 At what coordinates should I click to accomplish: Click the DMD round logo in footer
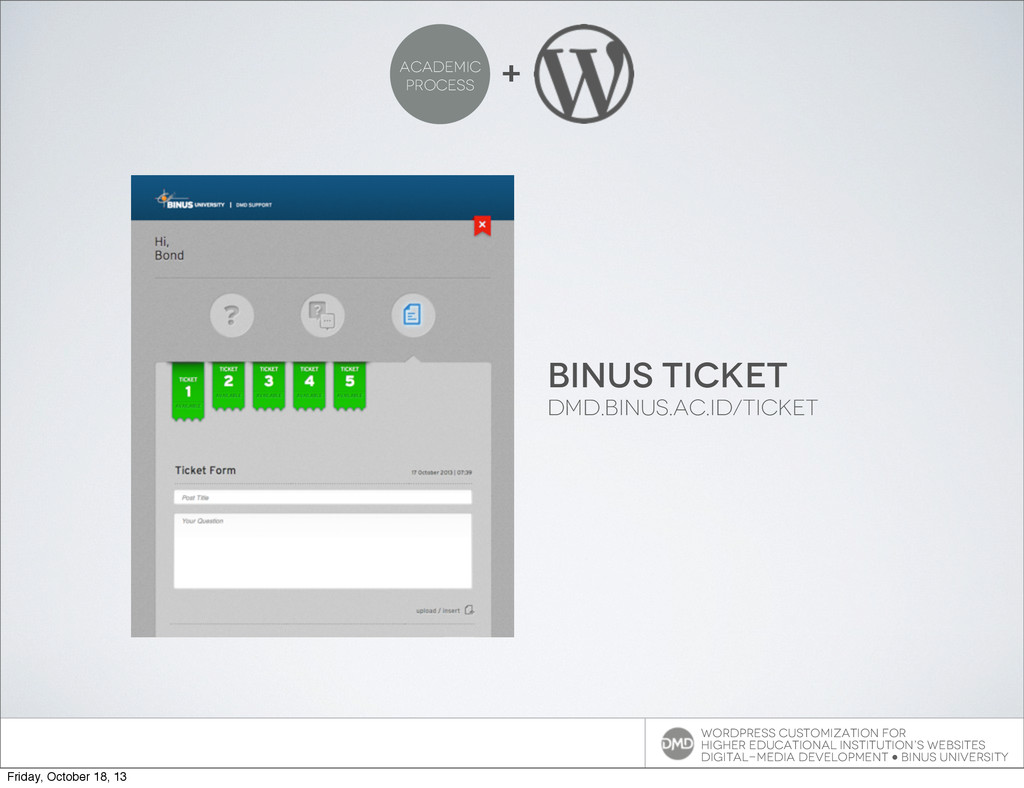click(x=677, y=744)
